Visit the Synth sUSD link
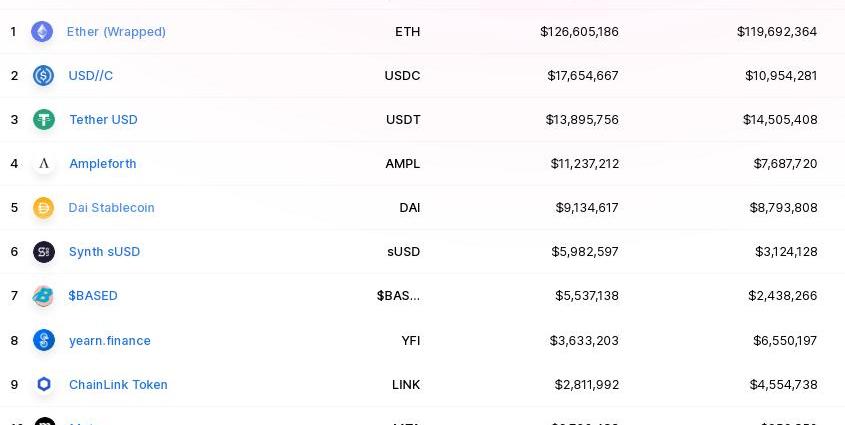Viewport: 845px width, 425px height. (104, 252)
